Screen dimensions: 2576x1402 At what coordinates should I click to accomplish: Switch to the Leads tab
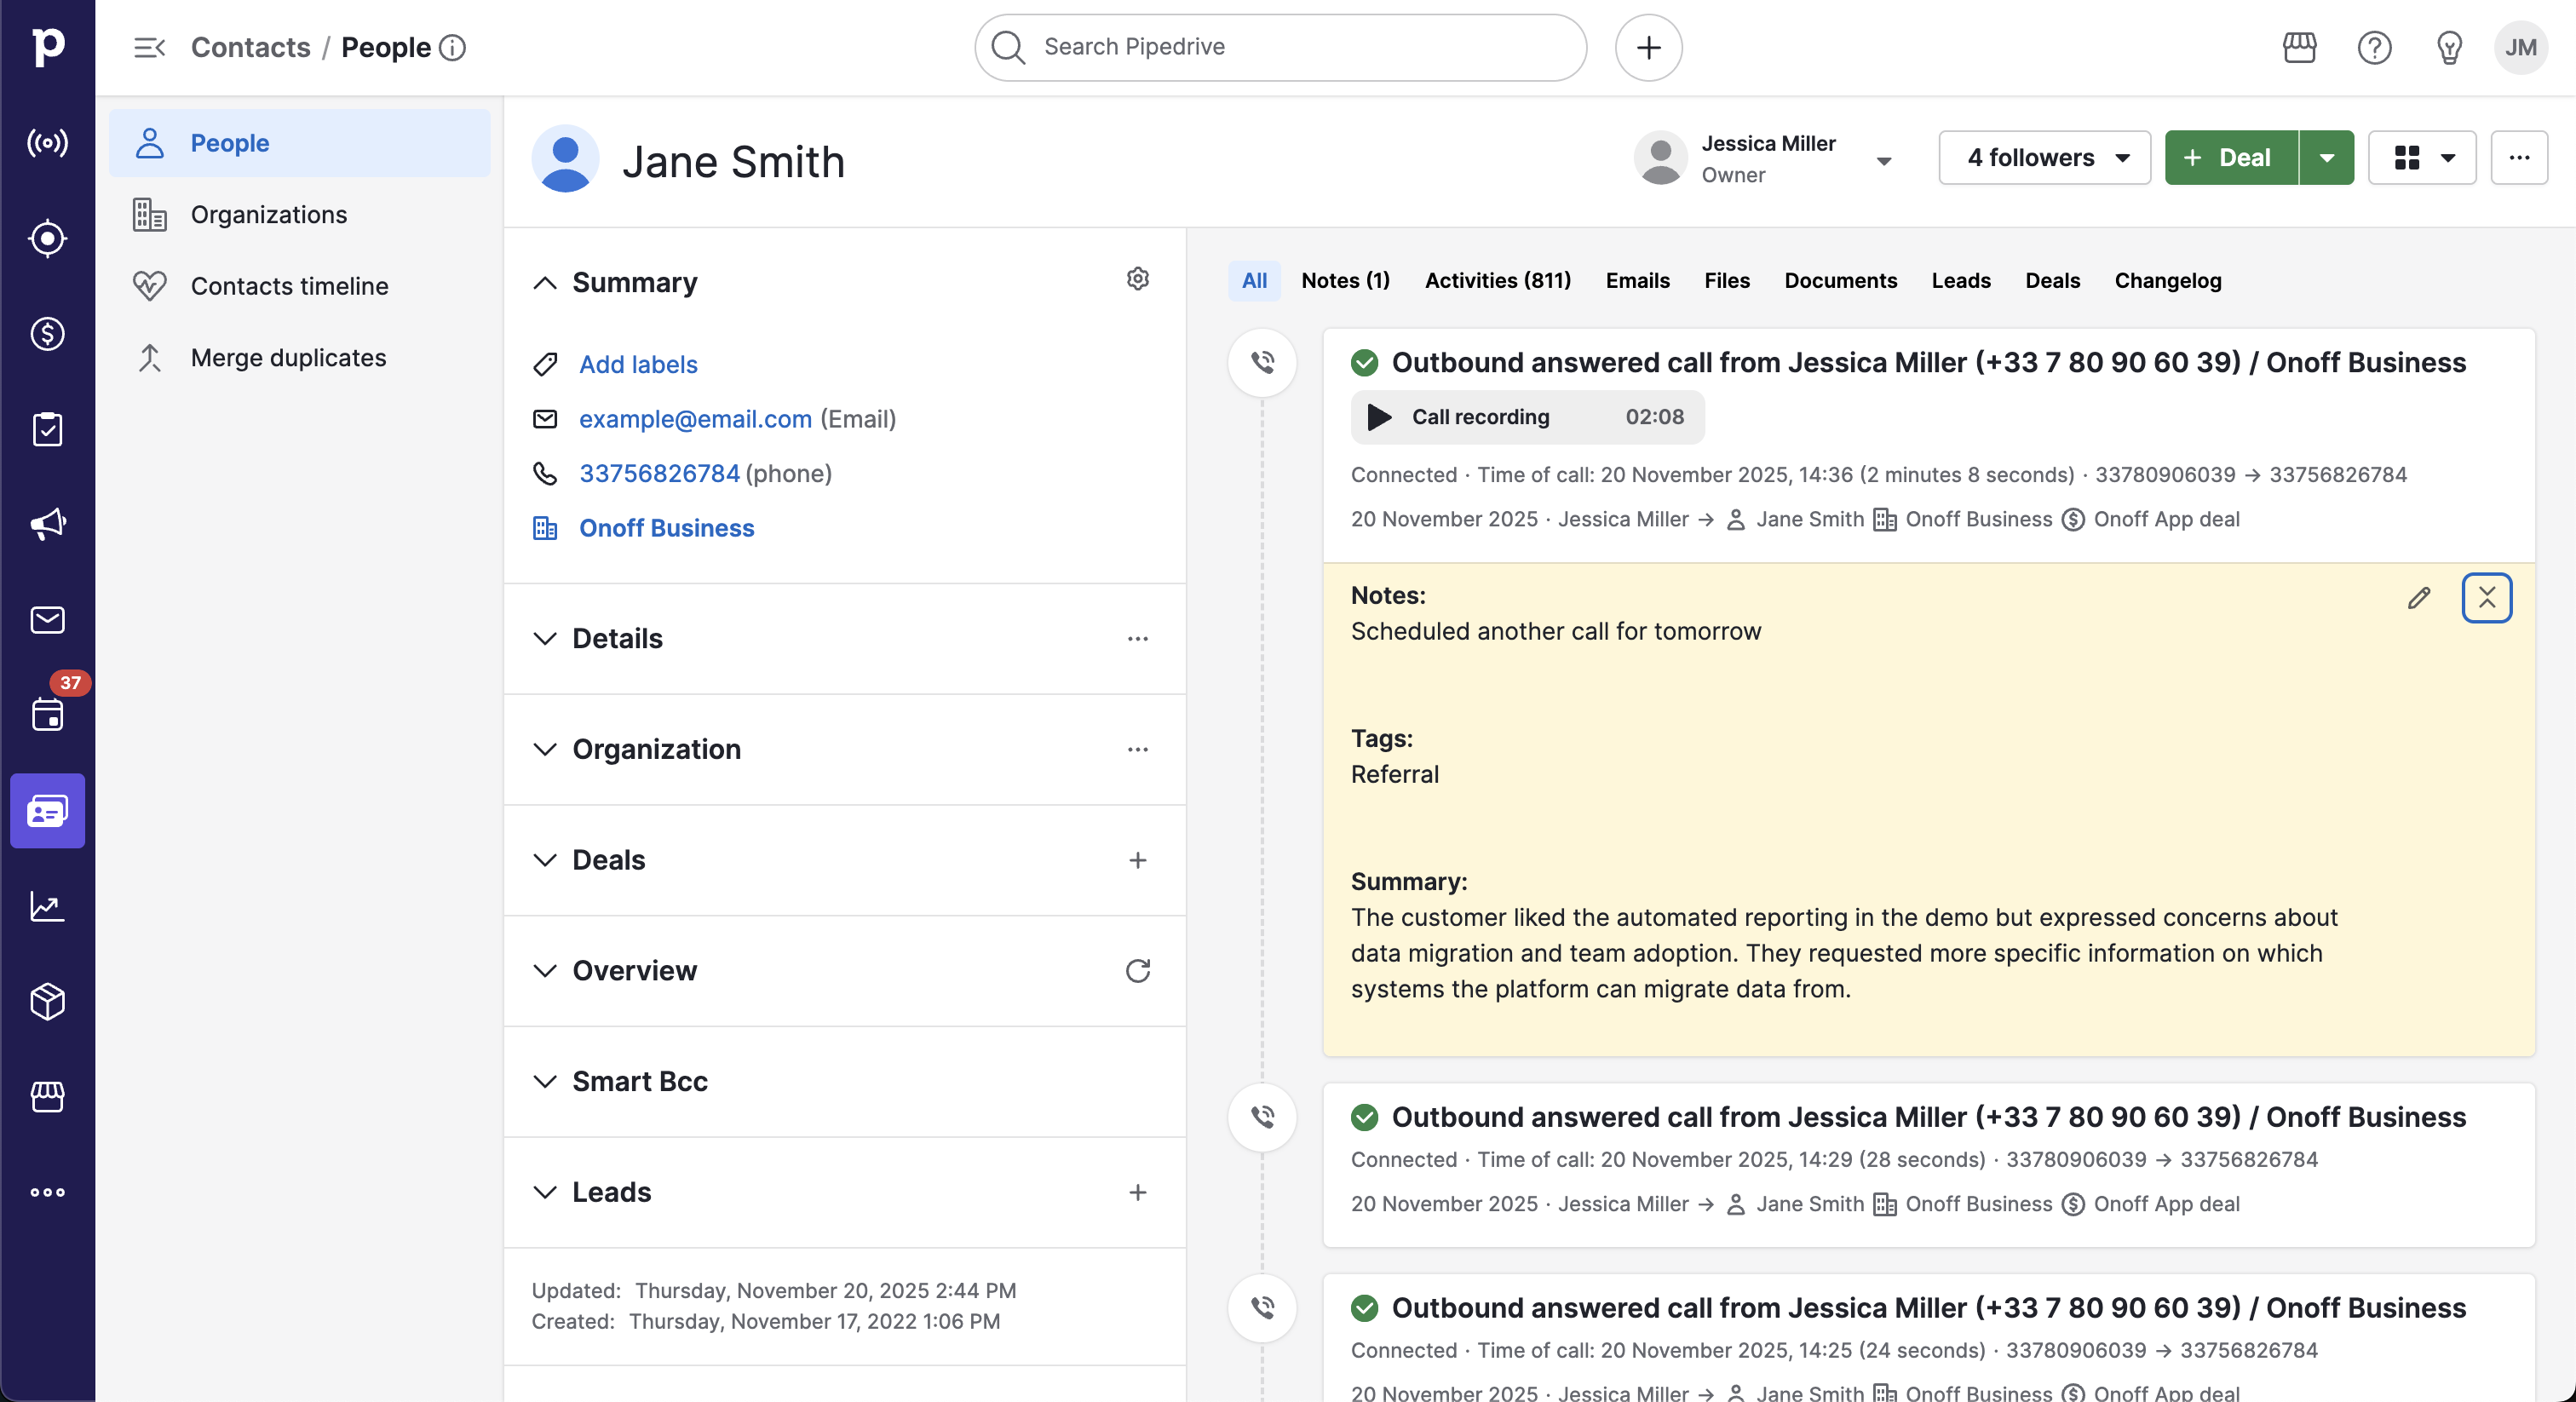(x=1960, y=281)
